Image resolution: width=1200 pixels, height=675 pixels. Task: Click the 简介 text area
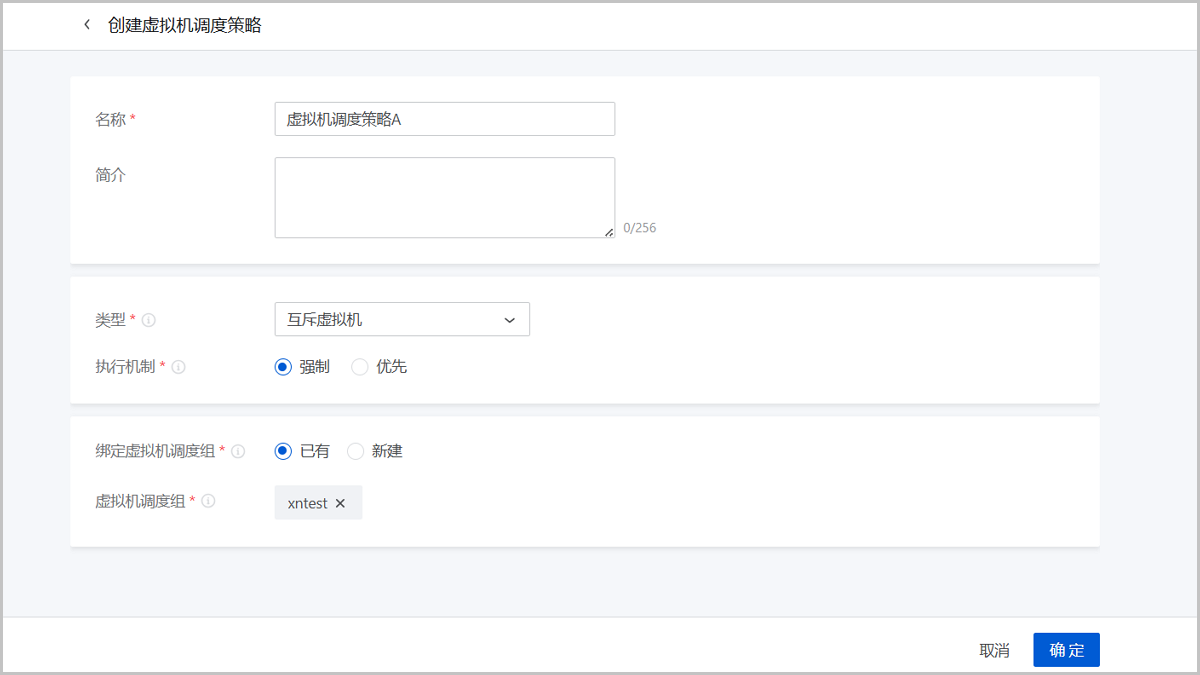coord(445,198)
